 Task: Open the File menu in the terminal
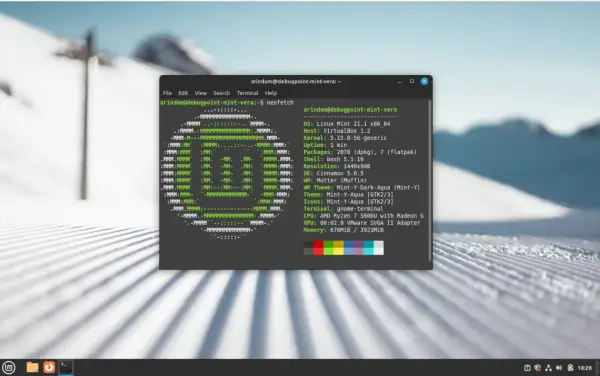167,93
